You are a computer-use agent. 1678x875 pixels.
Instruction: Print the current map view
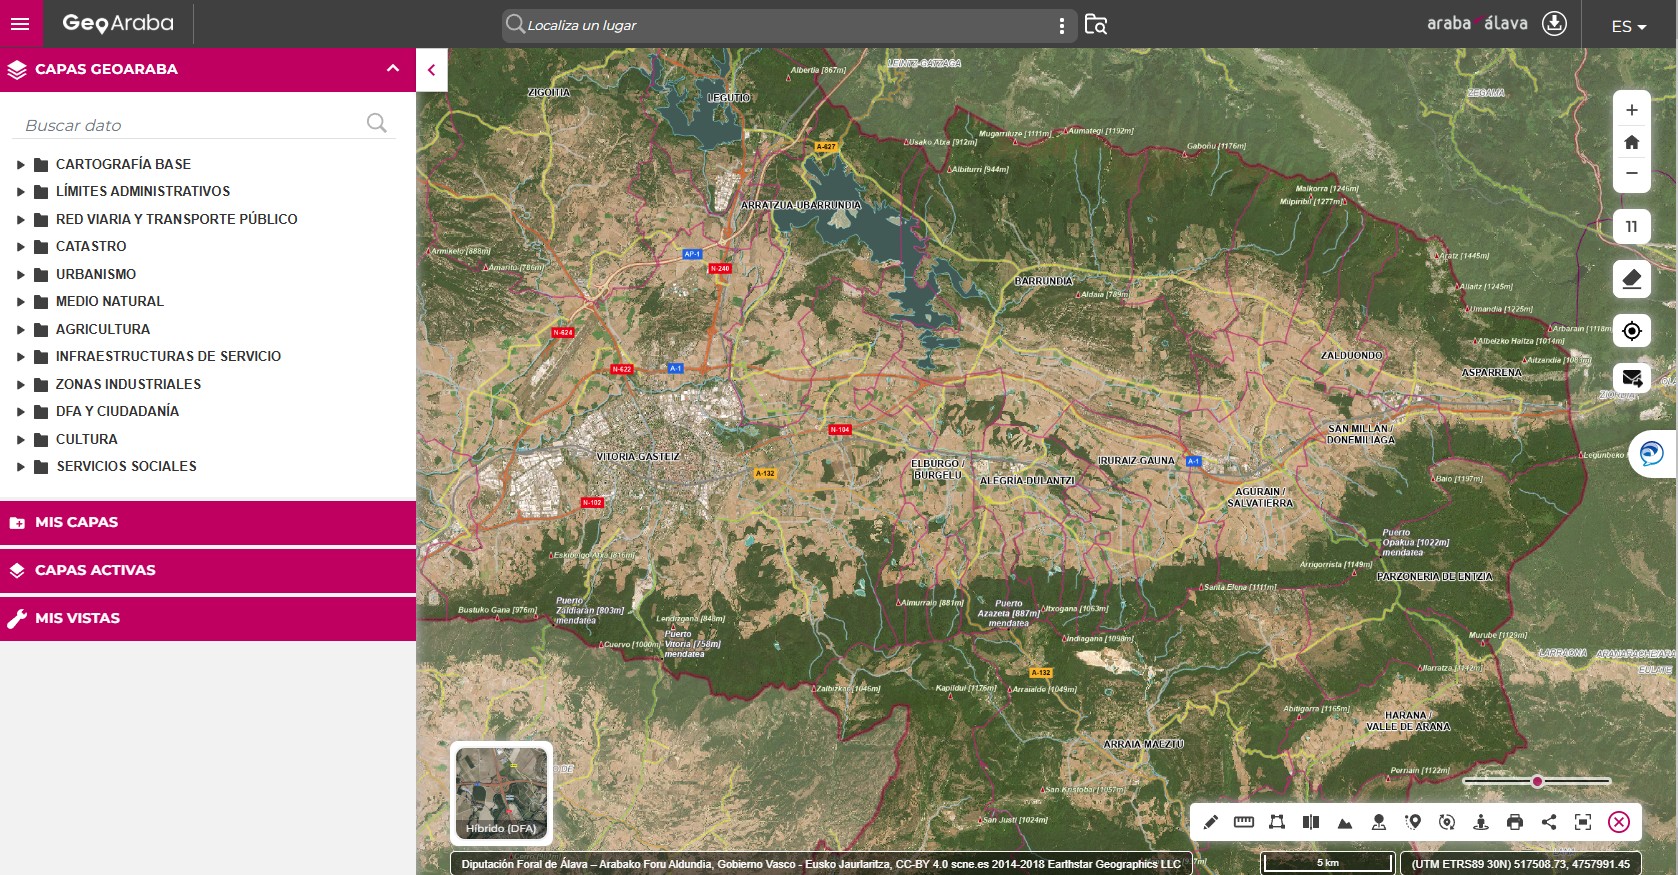[1515, 822]
